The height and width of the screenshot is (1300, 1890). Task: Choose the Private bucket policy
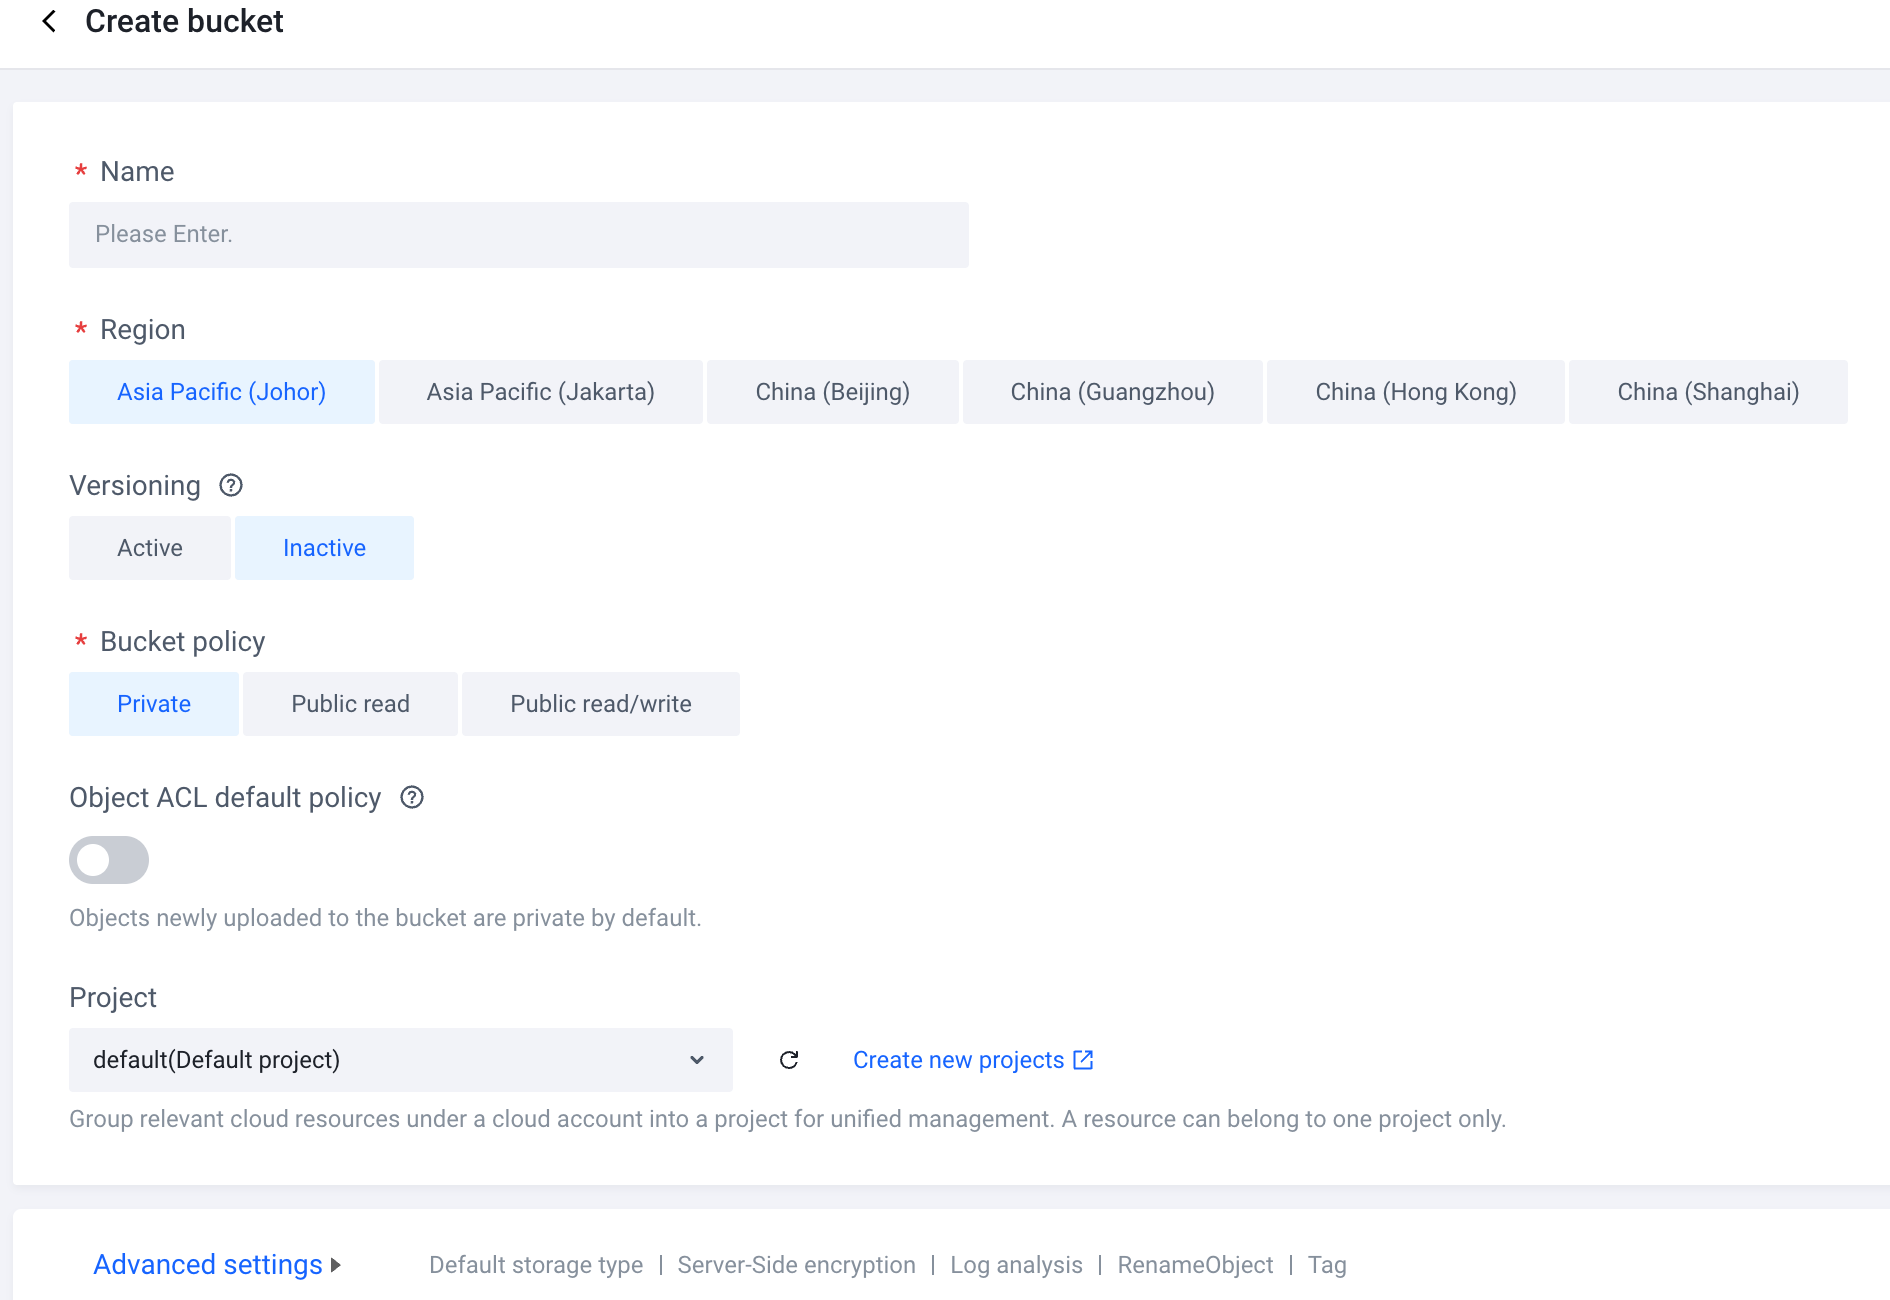pos(154,704)
